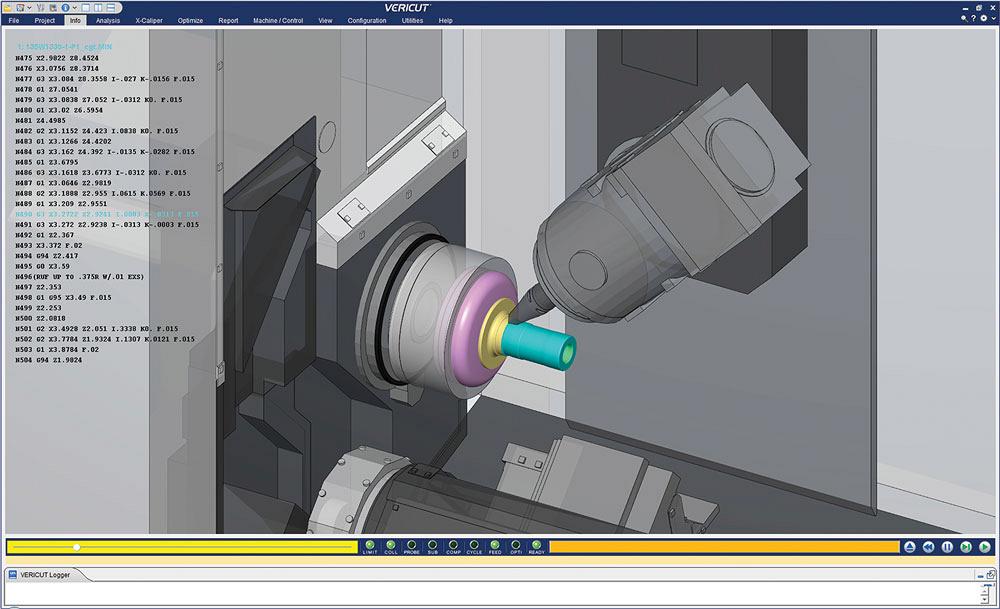Image resolution: width=1000 pixels, height=609 pixels.
Task: Toggle the PROBE status indicator
Action: point(412,545)
